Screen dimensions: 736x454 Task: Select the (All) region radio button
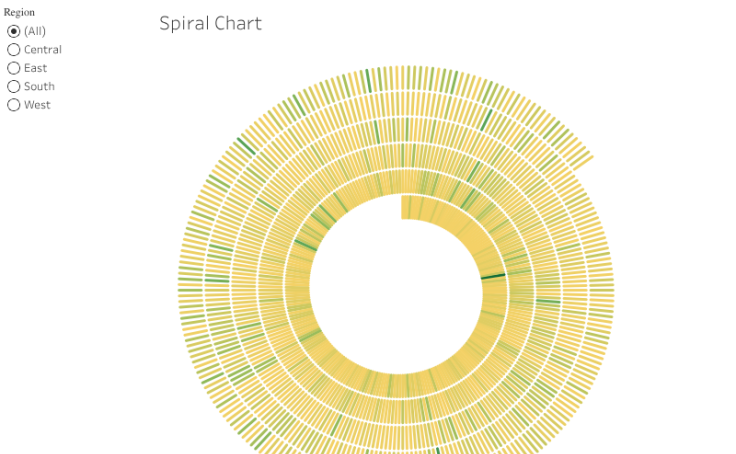click(14, 31)
